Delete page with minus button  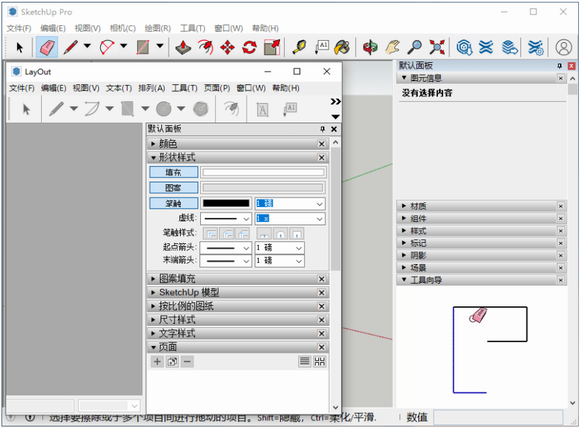point(188,361)
